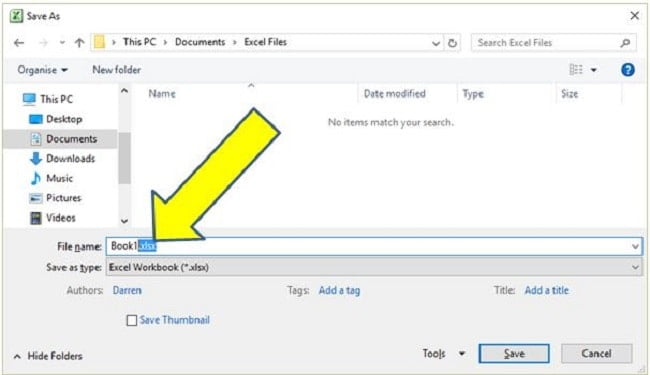Select This PC in the address breadcrumb
This screenshot has height=375, width=650.
139,42
